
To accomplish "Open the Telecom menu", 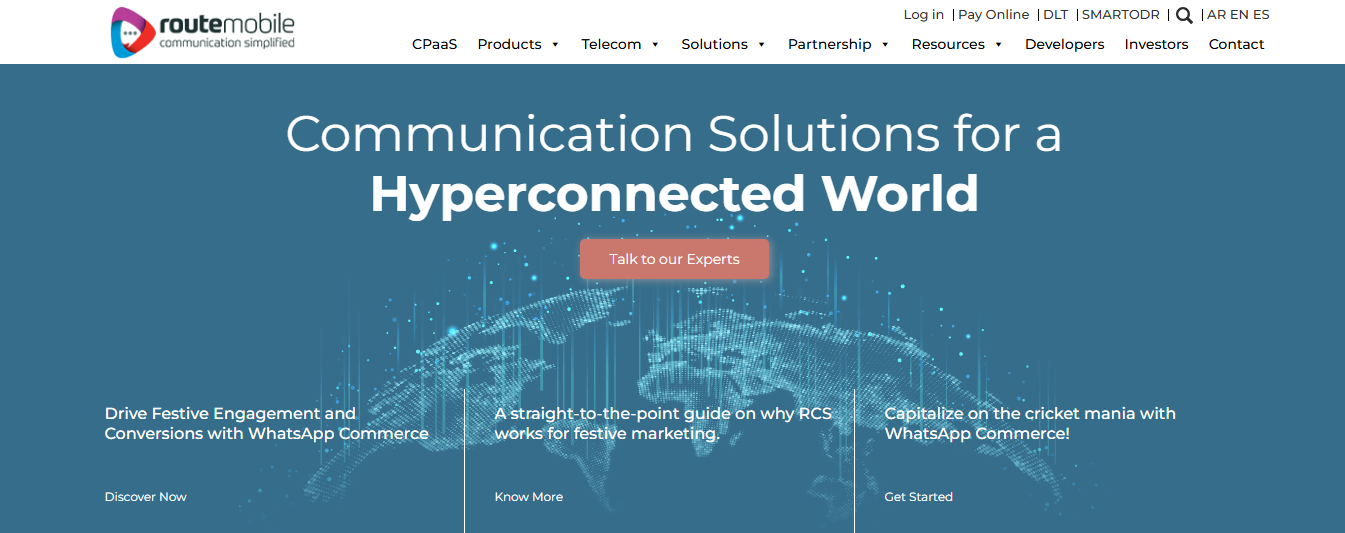I will [611, 44].
